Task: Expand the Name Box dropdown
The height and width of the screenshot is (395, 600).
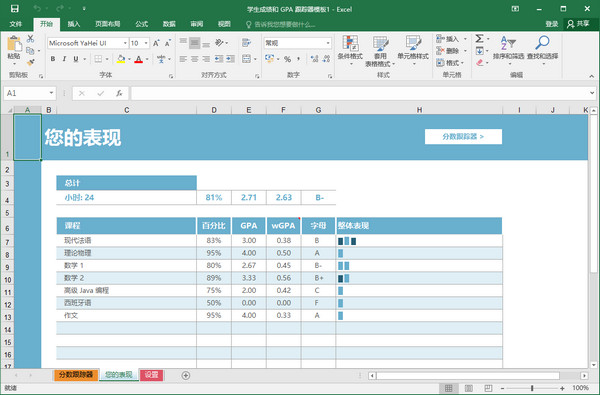Action: [x=51, y=93]
